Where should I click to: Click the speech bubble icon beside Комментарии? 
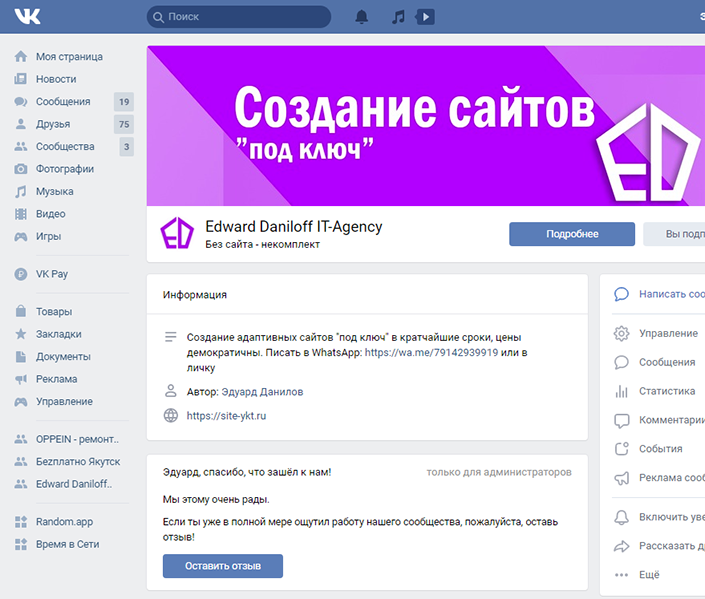click(x=621, y=420)
